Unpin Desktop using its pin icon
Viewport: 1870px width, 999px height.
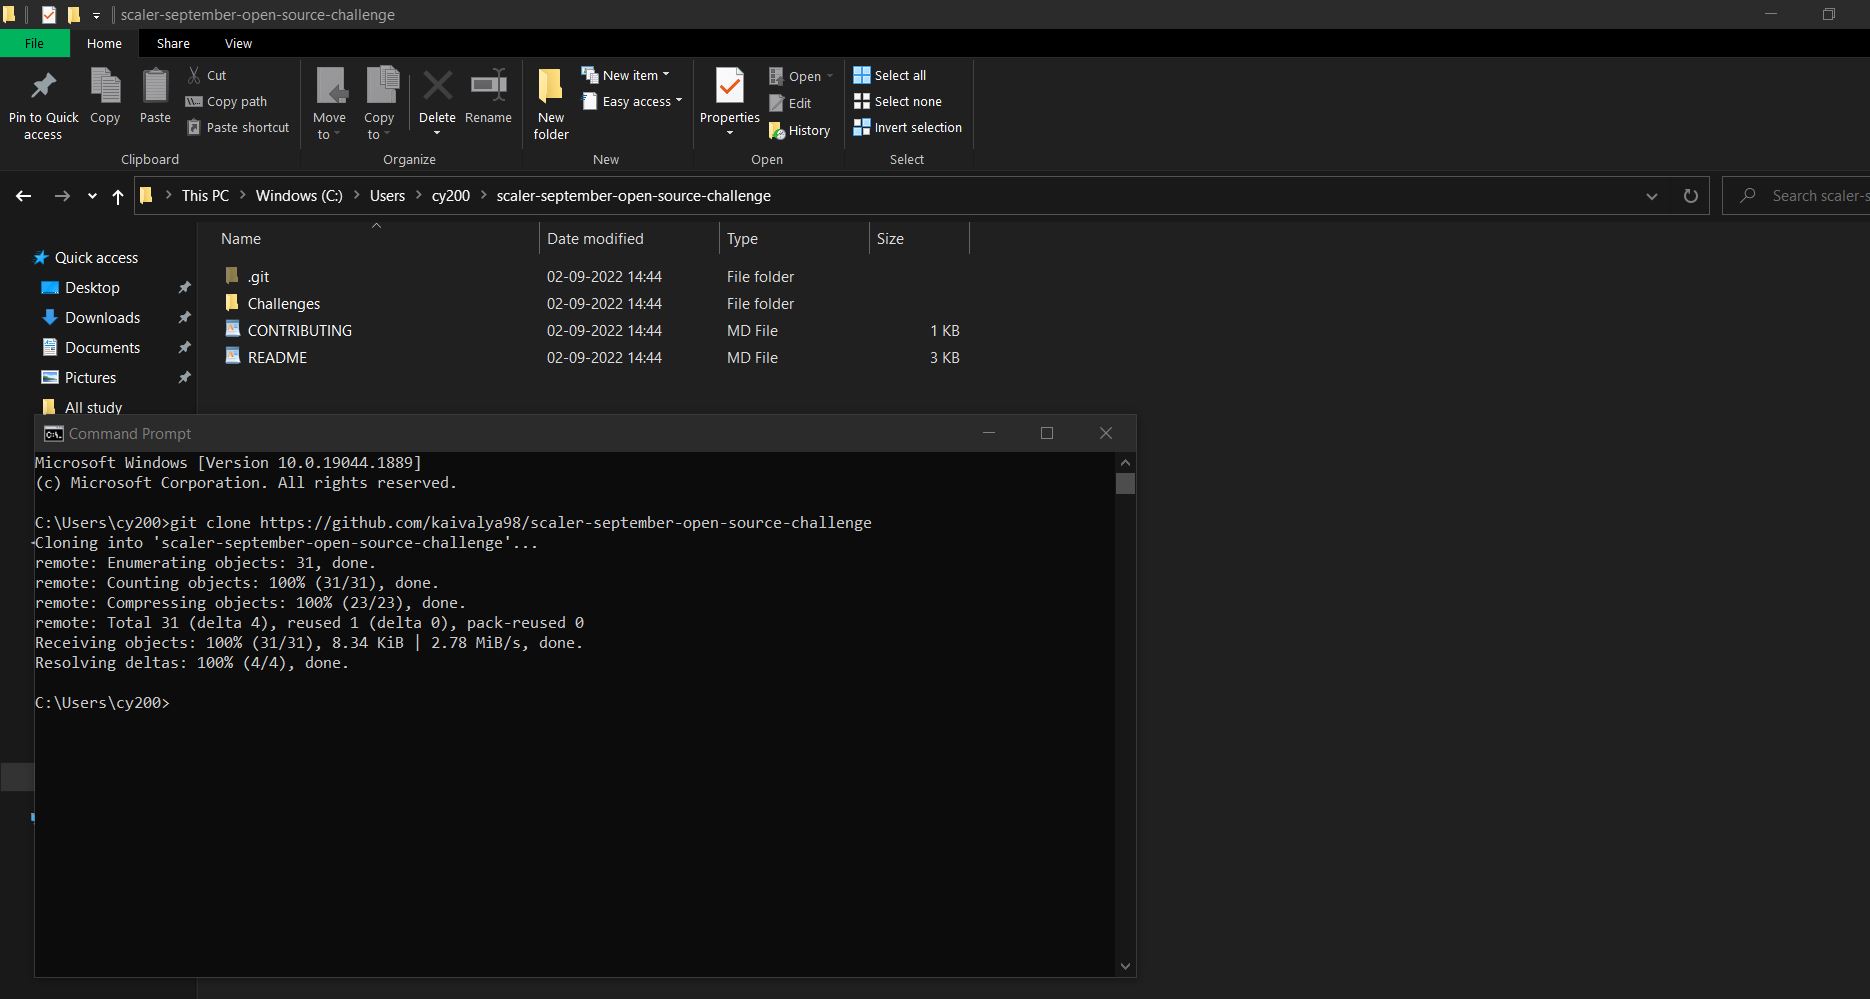pos(184,288)
